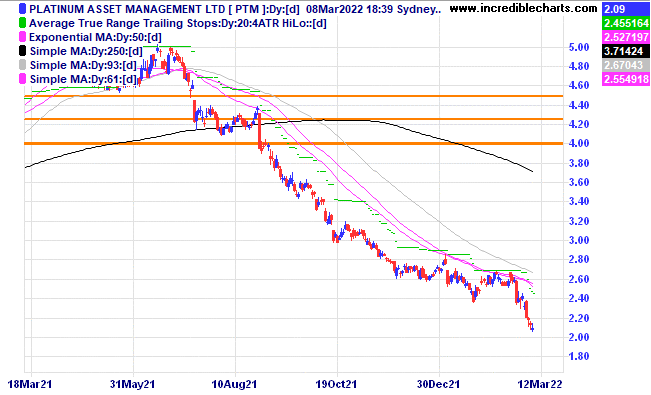Click the magenta 2.554918 value box
This screenshot has width=651, height=395.
(626, 79)
